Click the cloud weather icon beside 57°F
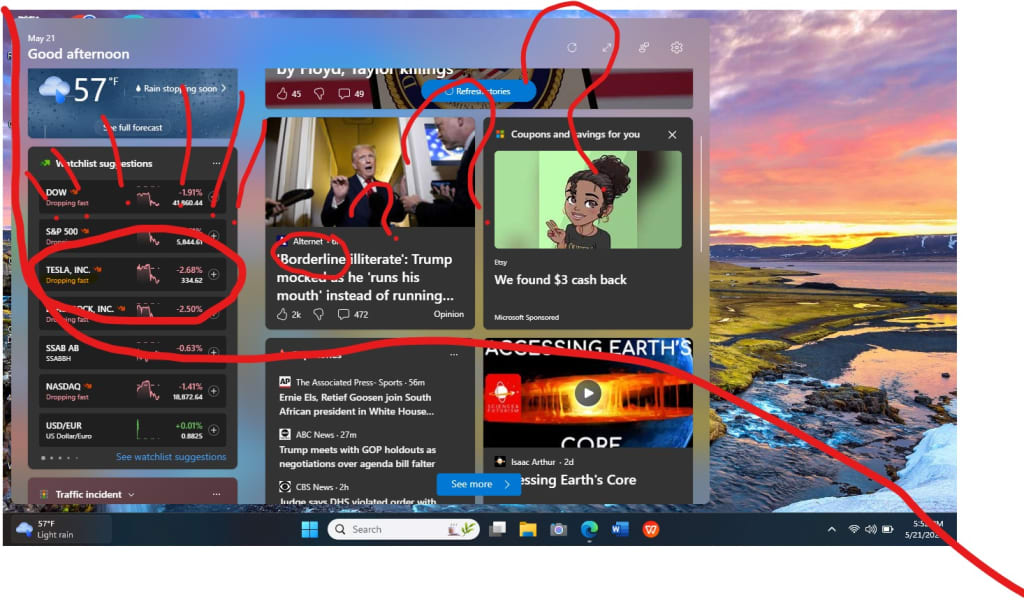1024x613 pixels. (x=54, y=89)
